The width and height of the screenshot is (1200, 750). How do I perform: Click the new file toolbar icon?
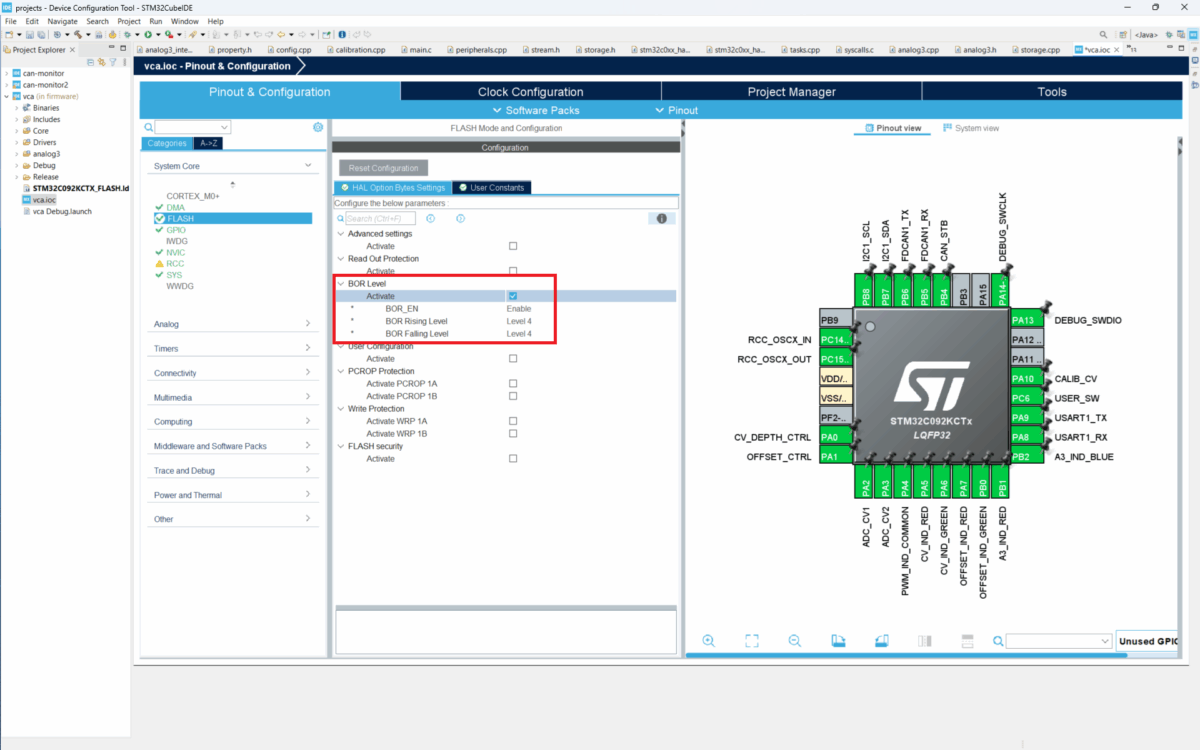[8, 34]
